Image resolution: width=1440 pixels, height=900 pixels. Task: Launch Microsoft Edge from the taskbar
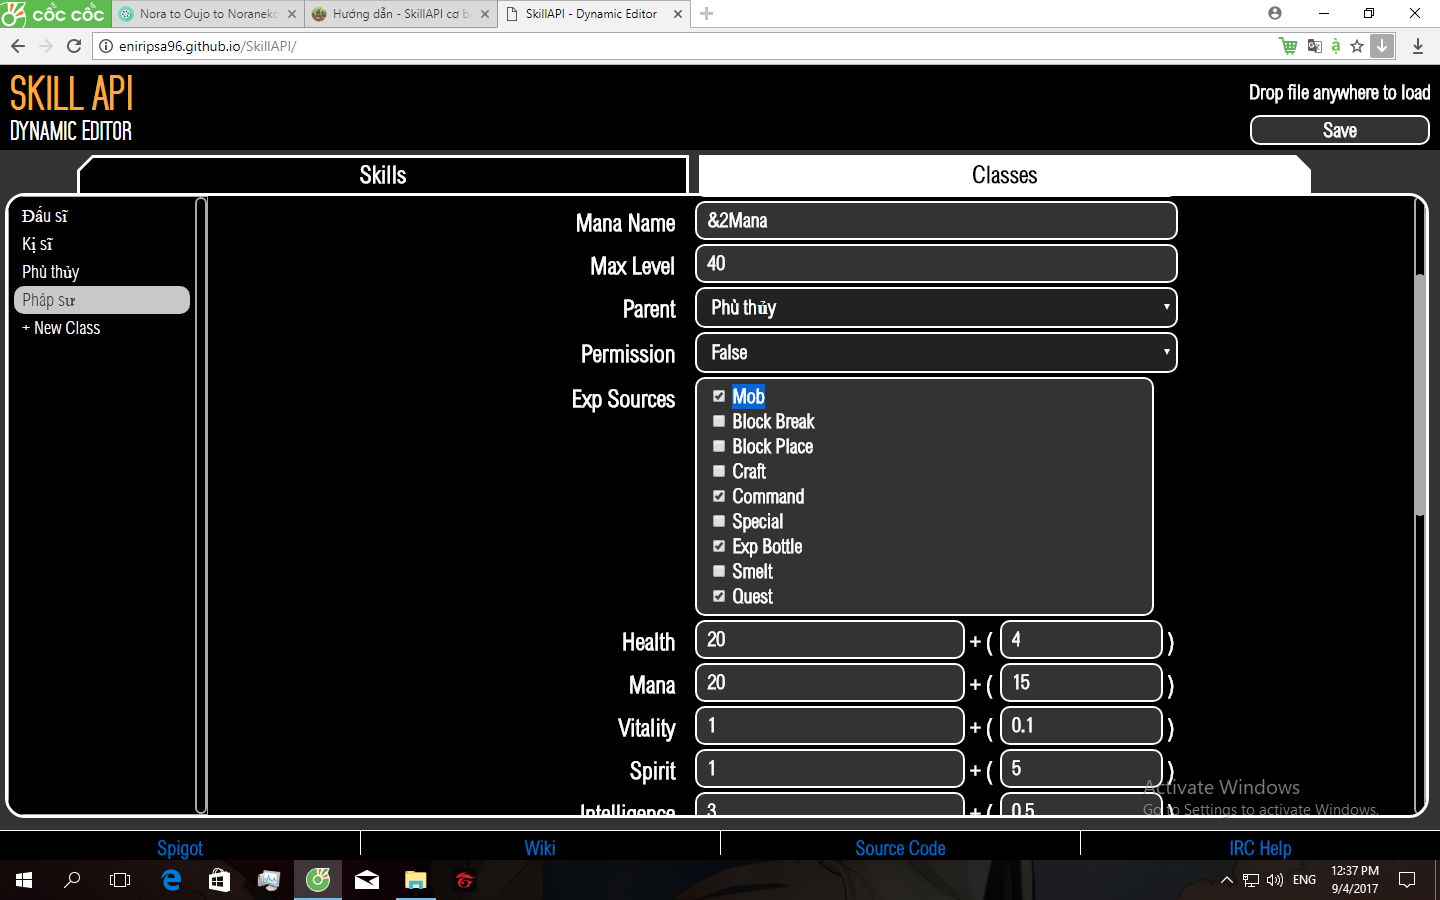coord(171,880)
